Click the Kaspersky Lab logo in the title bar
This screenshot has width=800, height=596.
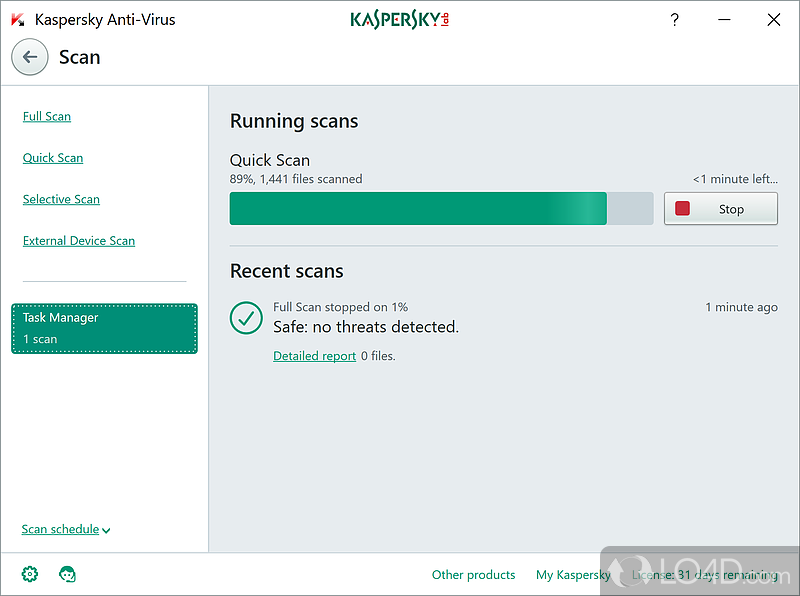tap(399, 20)
